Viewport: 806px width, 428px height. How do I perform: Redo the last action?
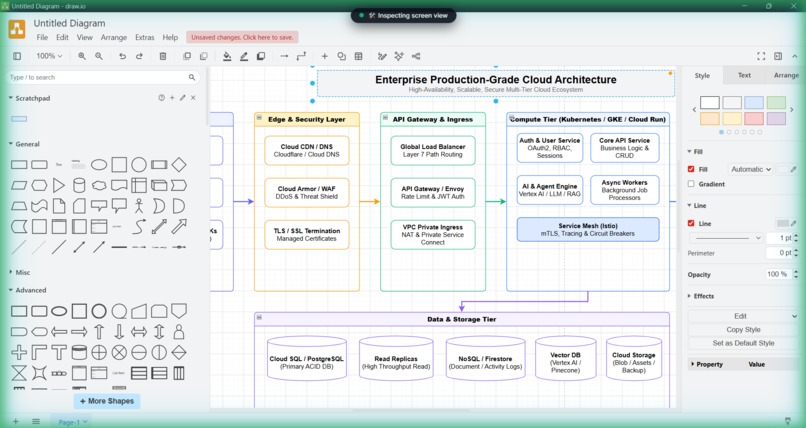[139, 56]
